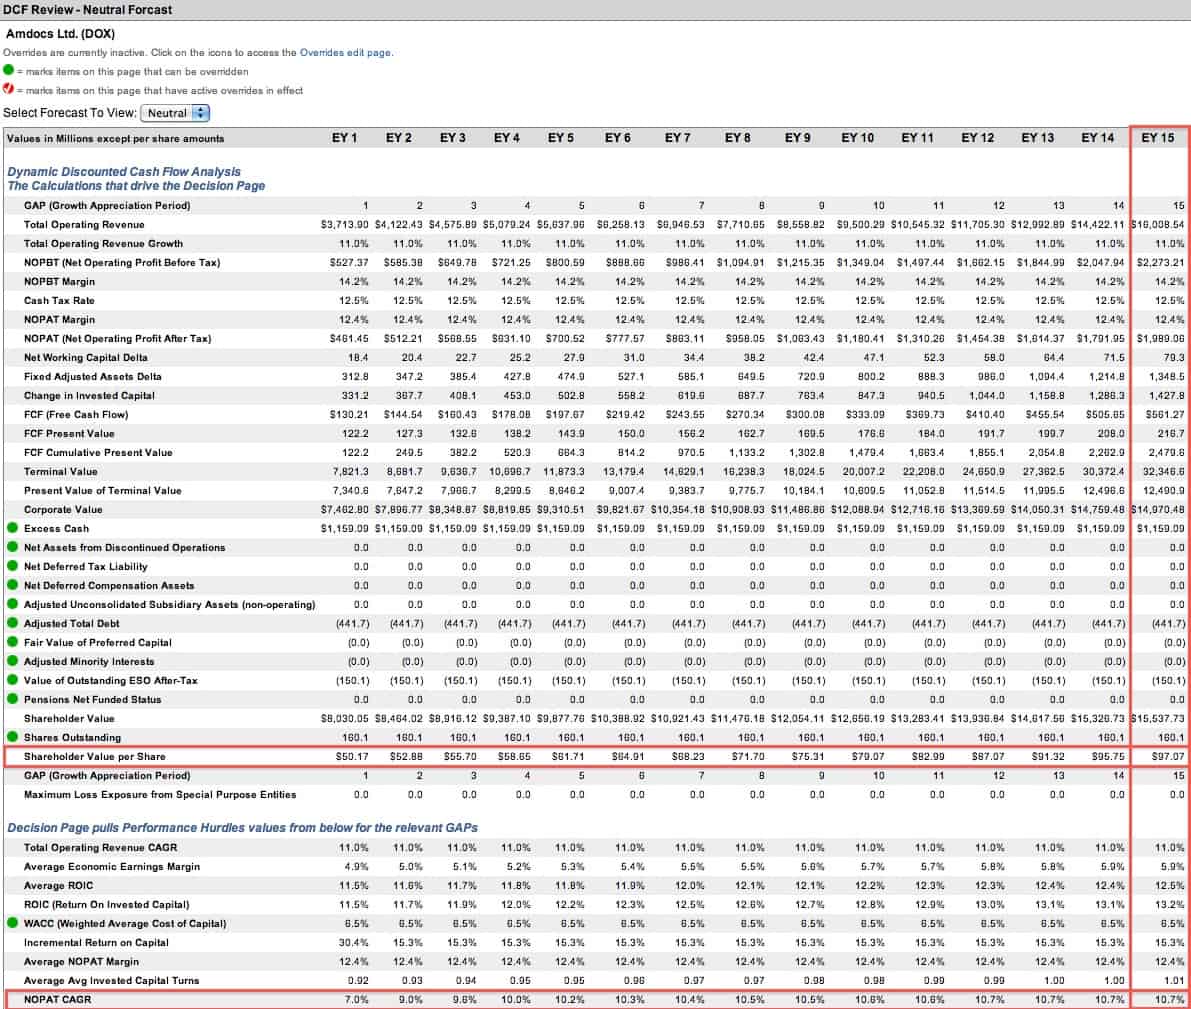This screenshot has height=1009, width=1191.
Task: Click the NOPBT Margin row label
Action: click(59, 281)
